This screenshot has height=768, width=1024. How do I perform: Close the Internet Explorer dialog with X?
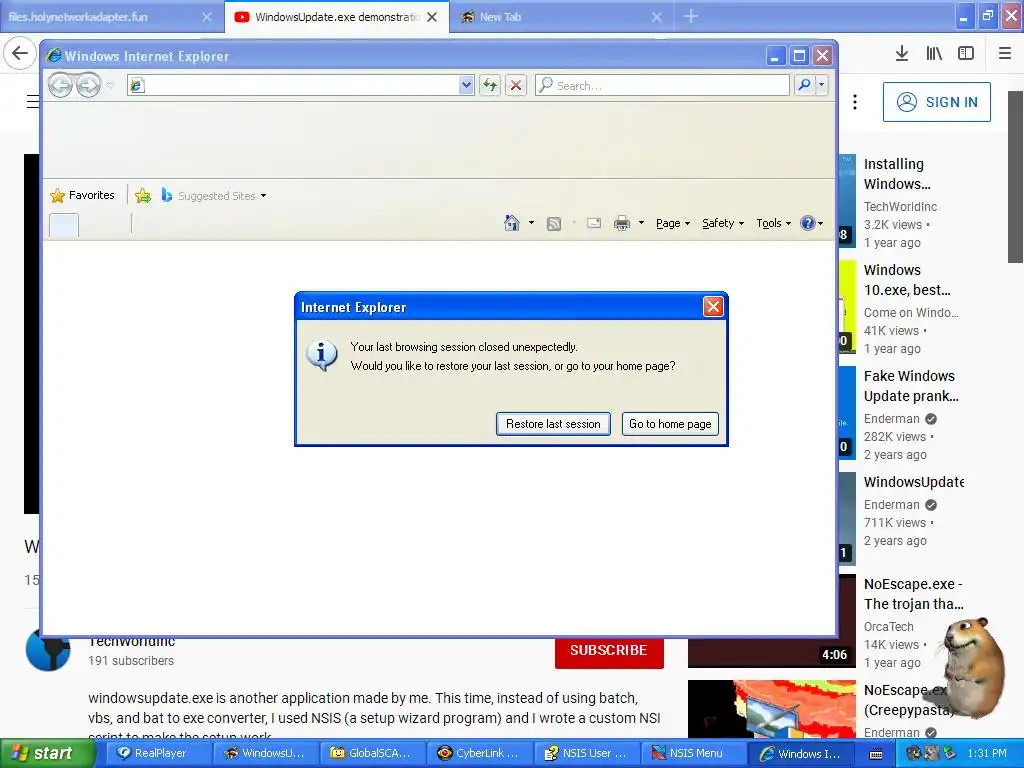712,306
